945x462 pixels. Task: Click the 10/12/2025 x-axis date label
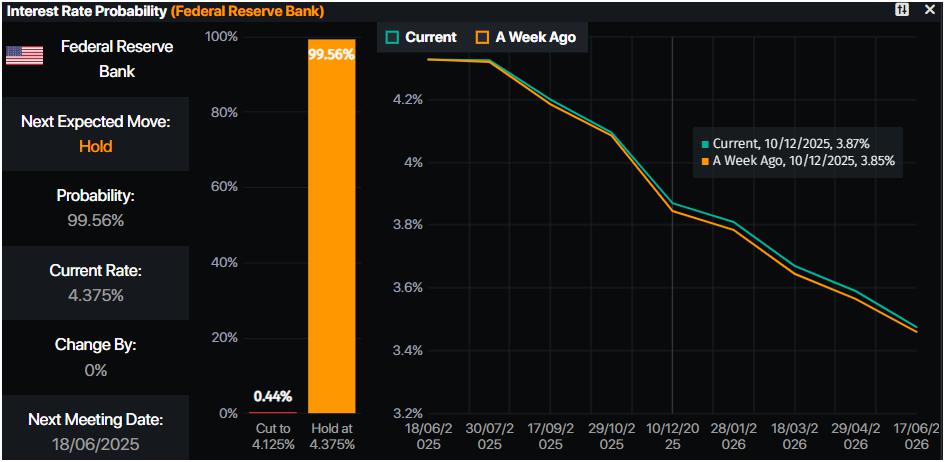[673, 437]
